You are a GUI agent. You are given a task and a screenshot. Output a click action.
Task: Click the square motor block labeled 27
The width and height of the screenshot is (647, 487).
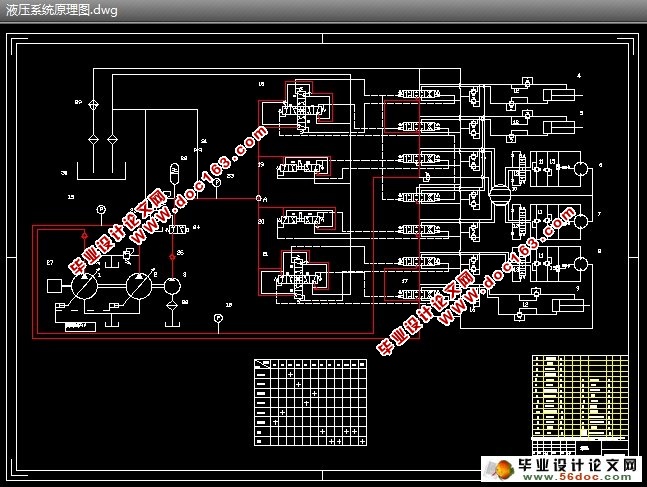pyautogui.click(x=54, y=286)
